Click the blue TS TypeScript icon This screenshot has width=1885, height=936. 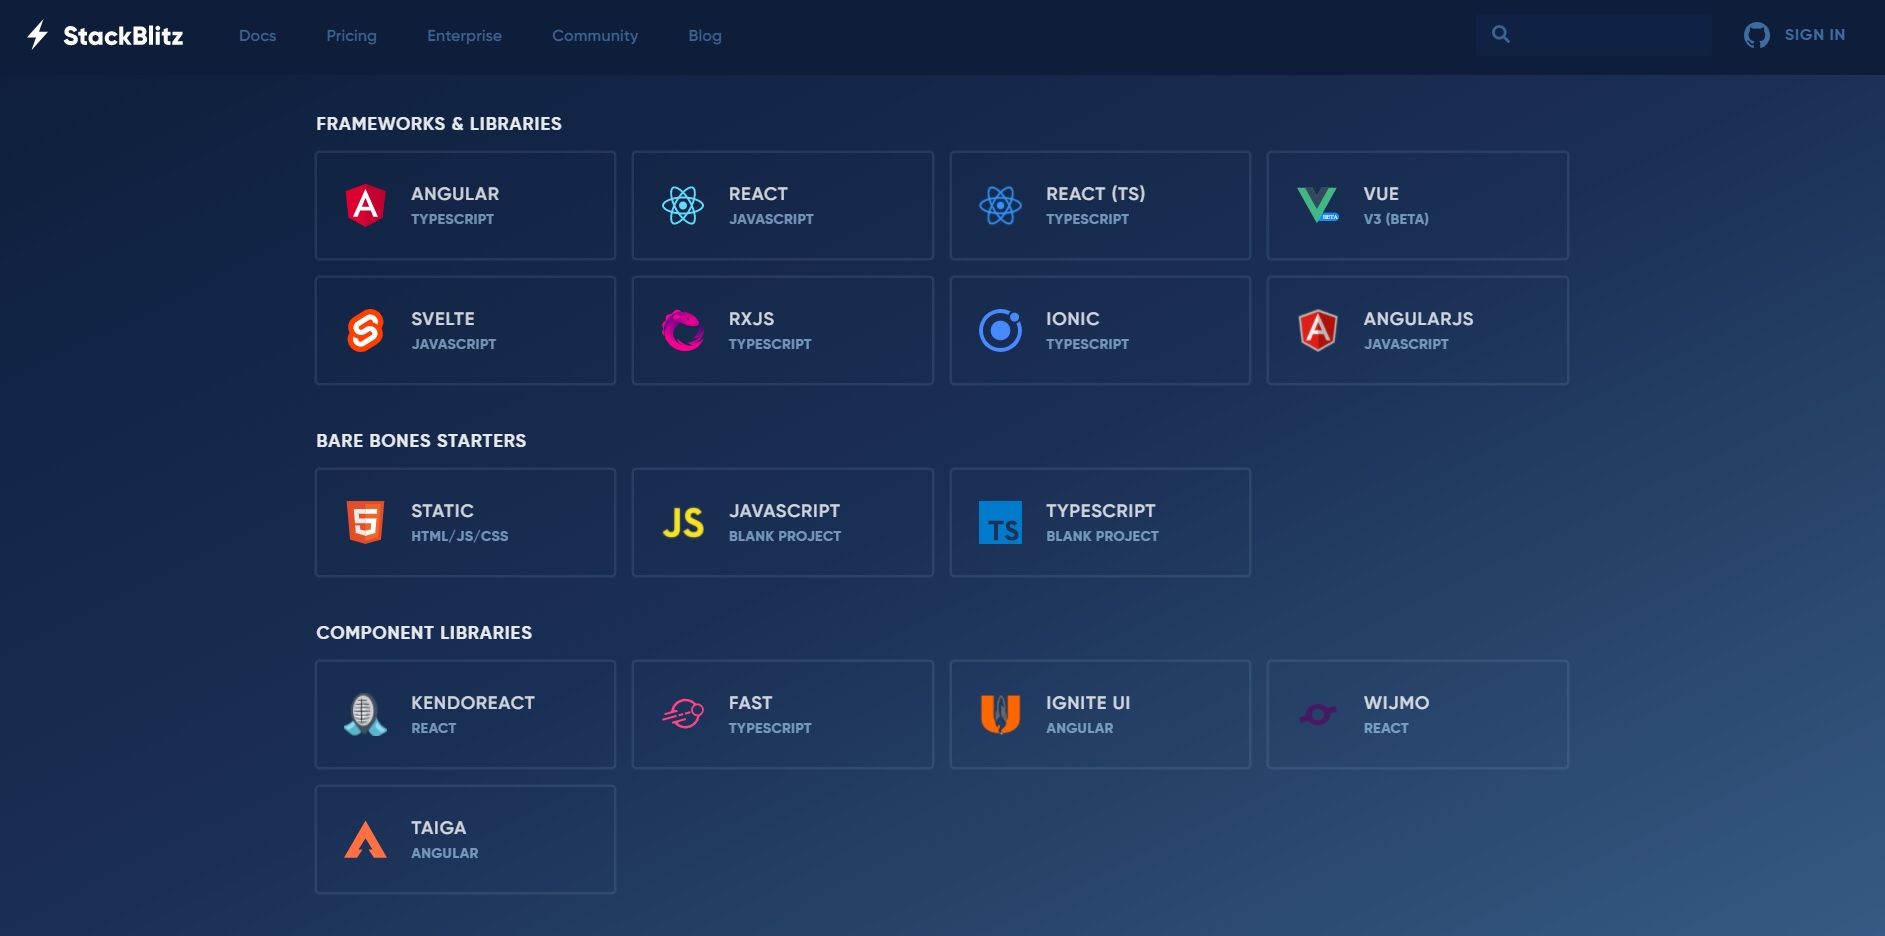point(1000,522)
